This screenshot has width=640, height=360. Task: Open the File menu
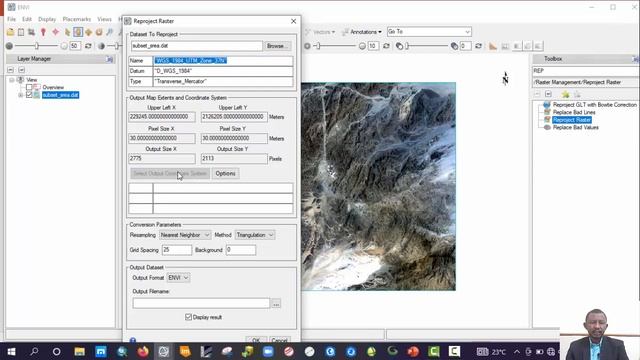(11, 19)
